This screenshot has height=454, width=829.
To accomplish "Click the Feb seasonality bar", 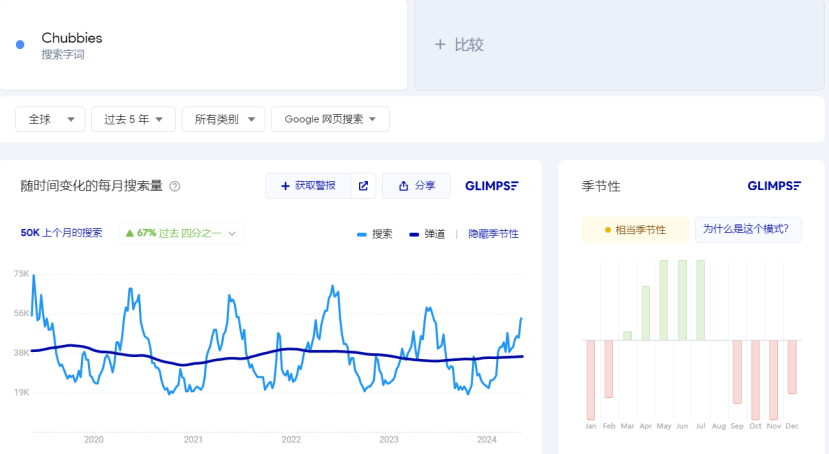I will coord(609,369).
